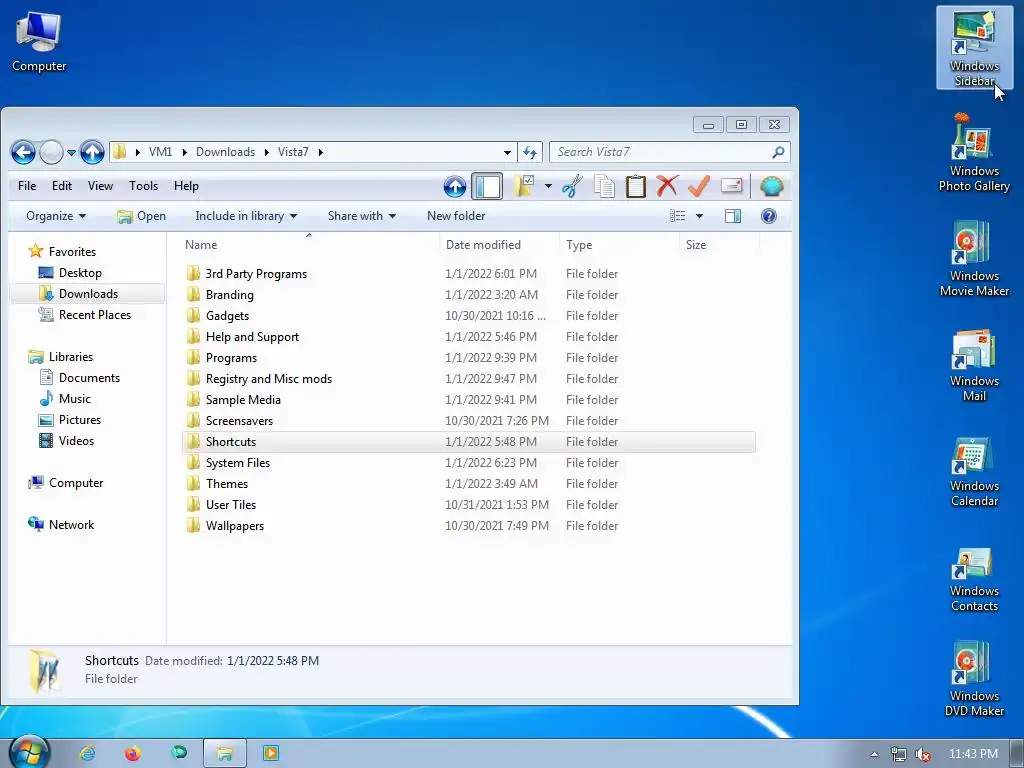The height and width of the screenshot is (768, 1024).
Task: Select Videos library in navigation pane
Action: click(x=67, y=441)
